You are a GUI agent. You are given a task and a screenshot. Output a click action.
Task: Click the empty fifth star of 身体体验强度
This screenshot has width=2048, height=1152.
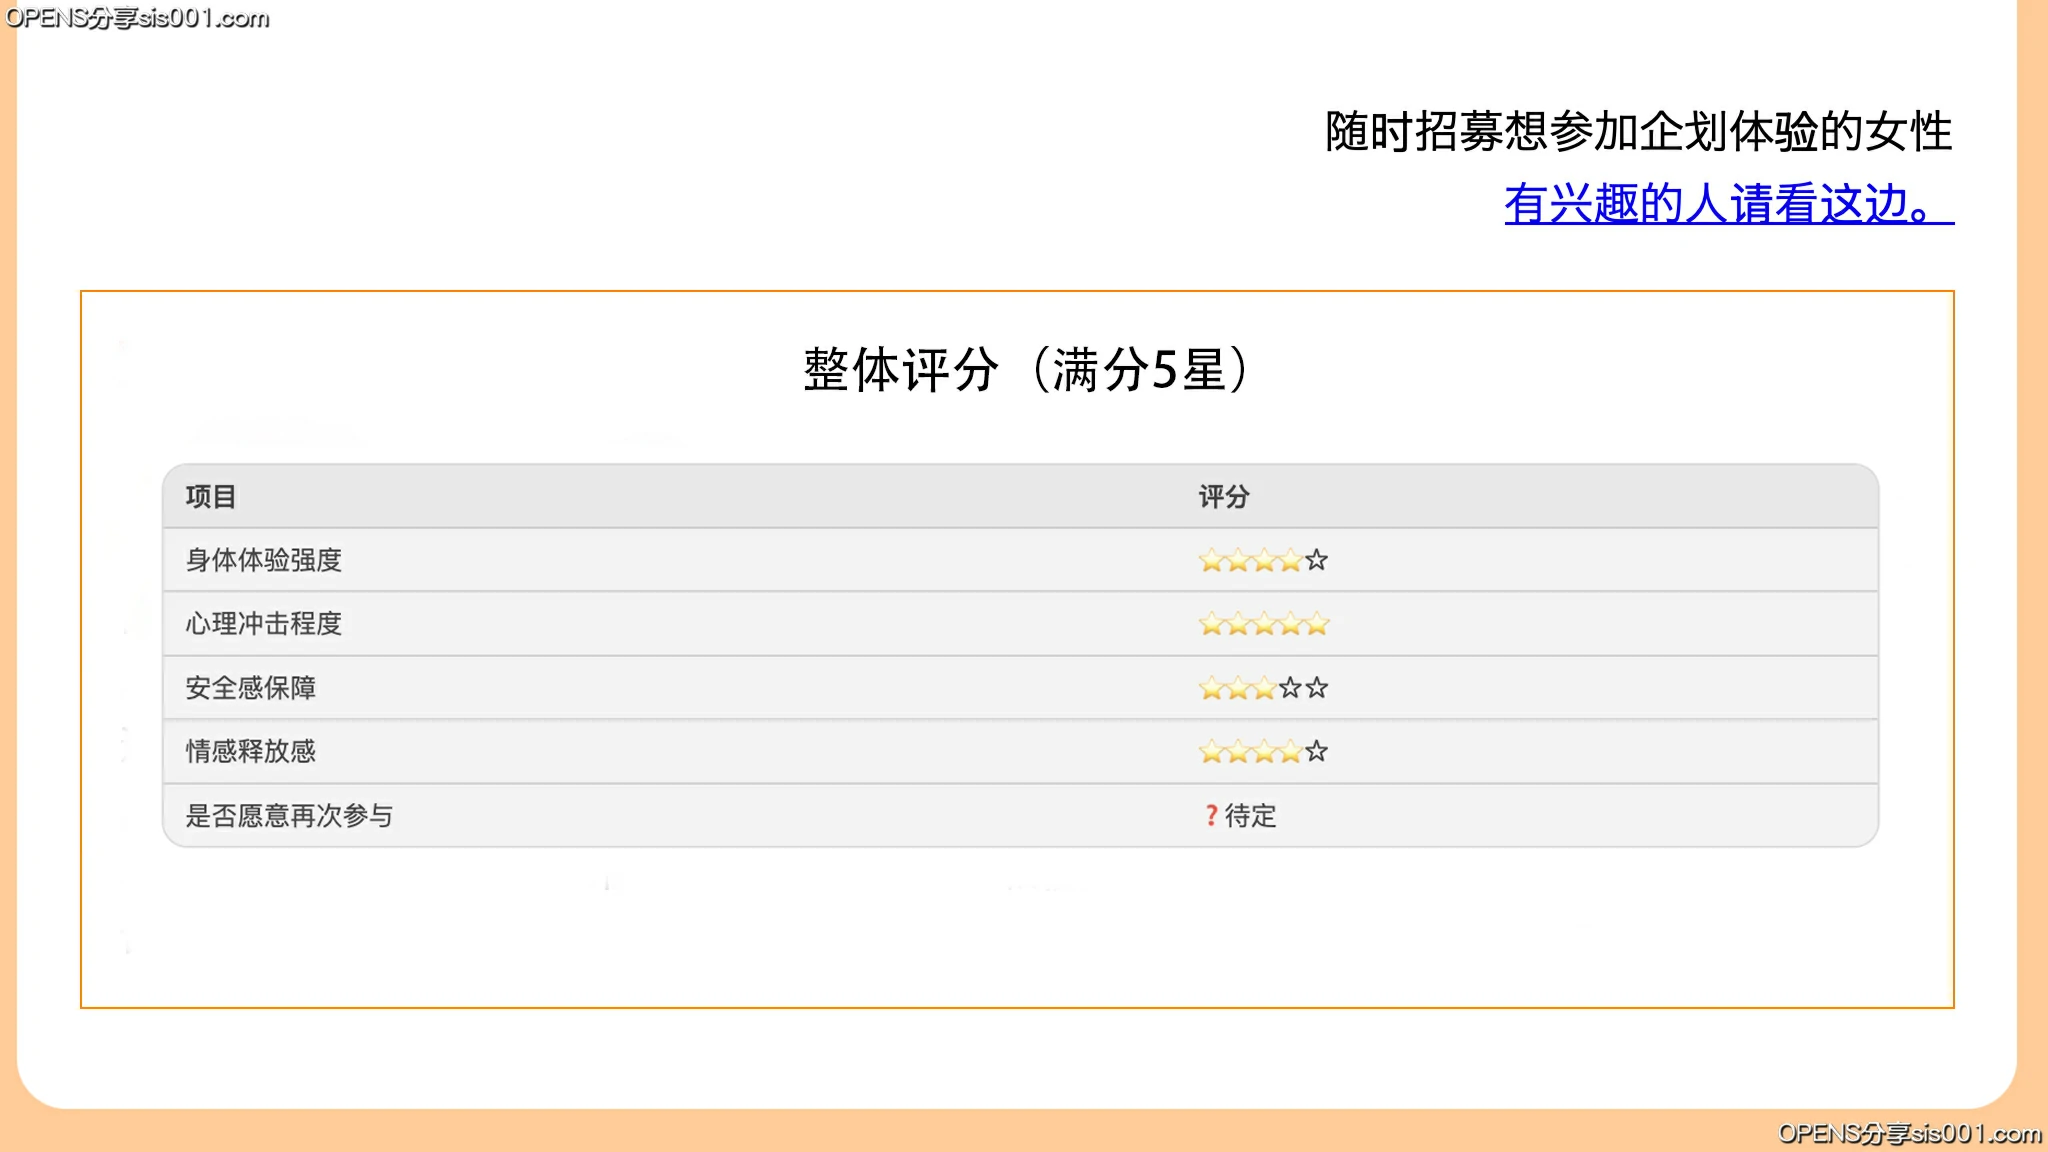pyautogui.click(x=1317, y=560)
